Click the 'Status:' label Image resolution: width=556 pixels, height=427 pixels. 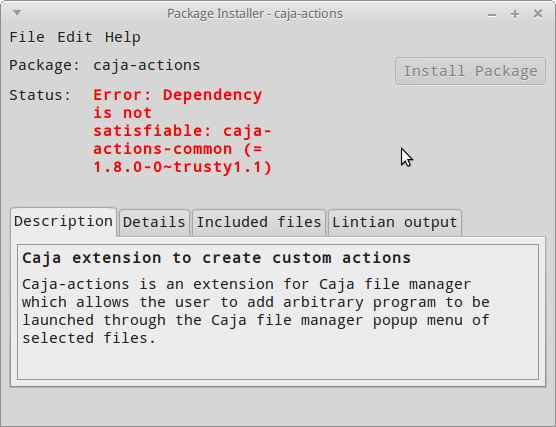click(40, 95)
